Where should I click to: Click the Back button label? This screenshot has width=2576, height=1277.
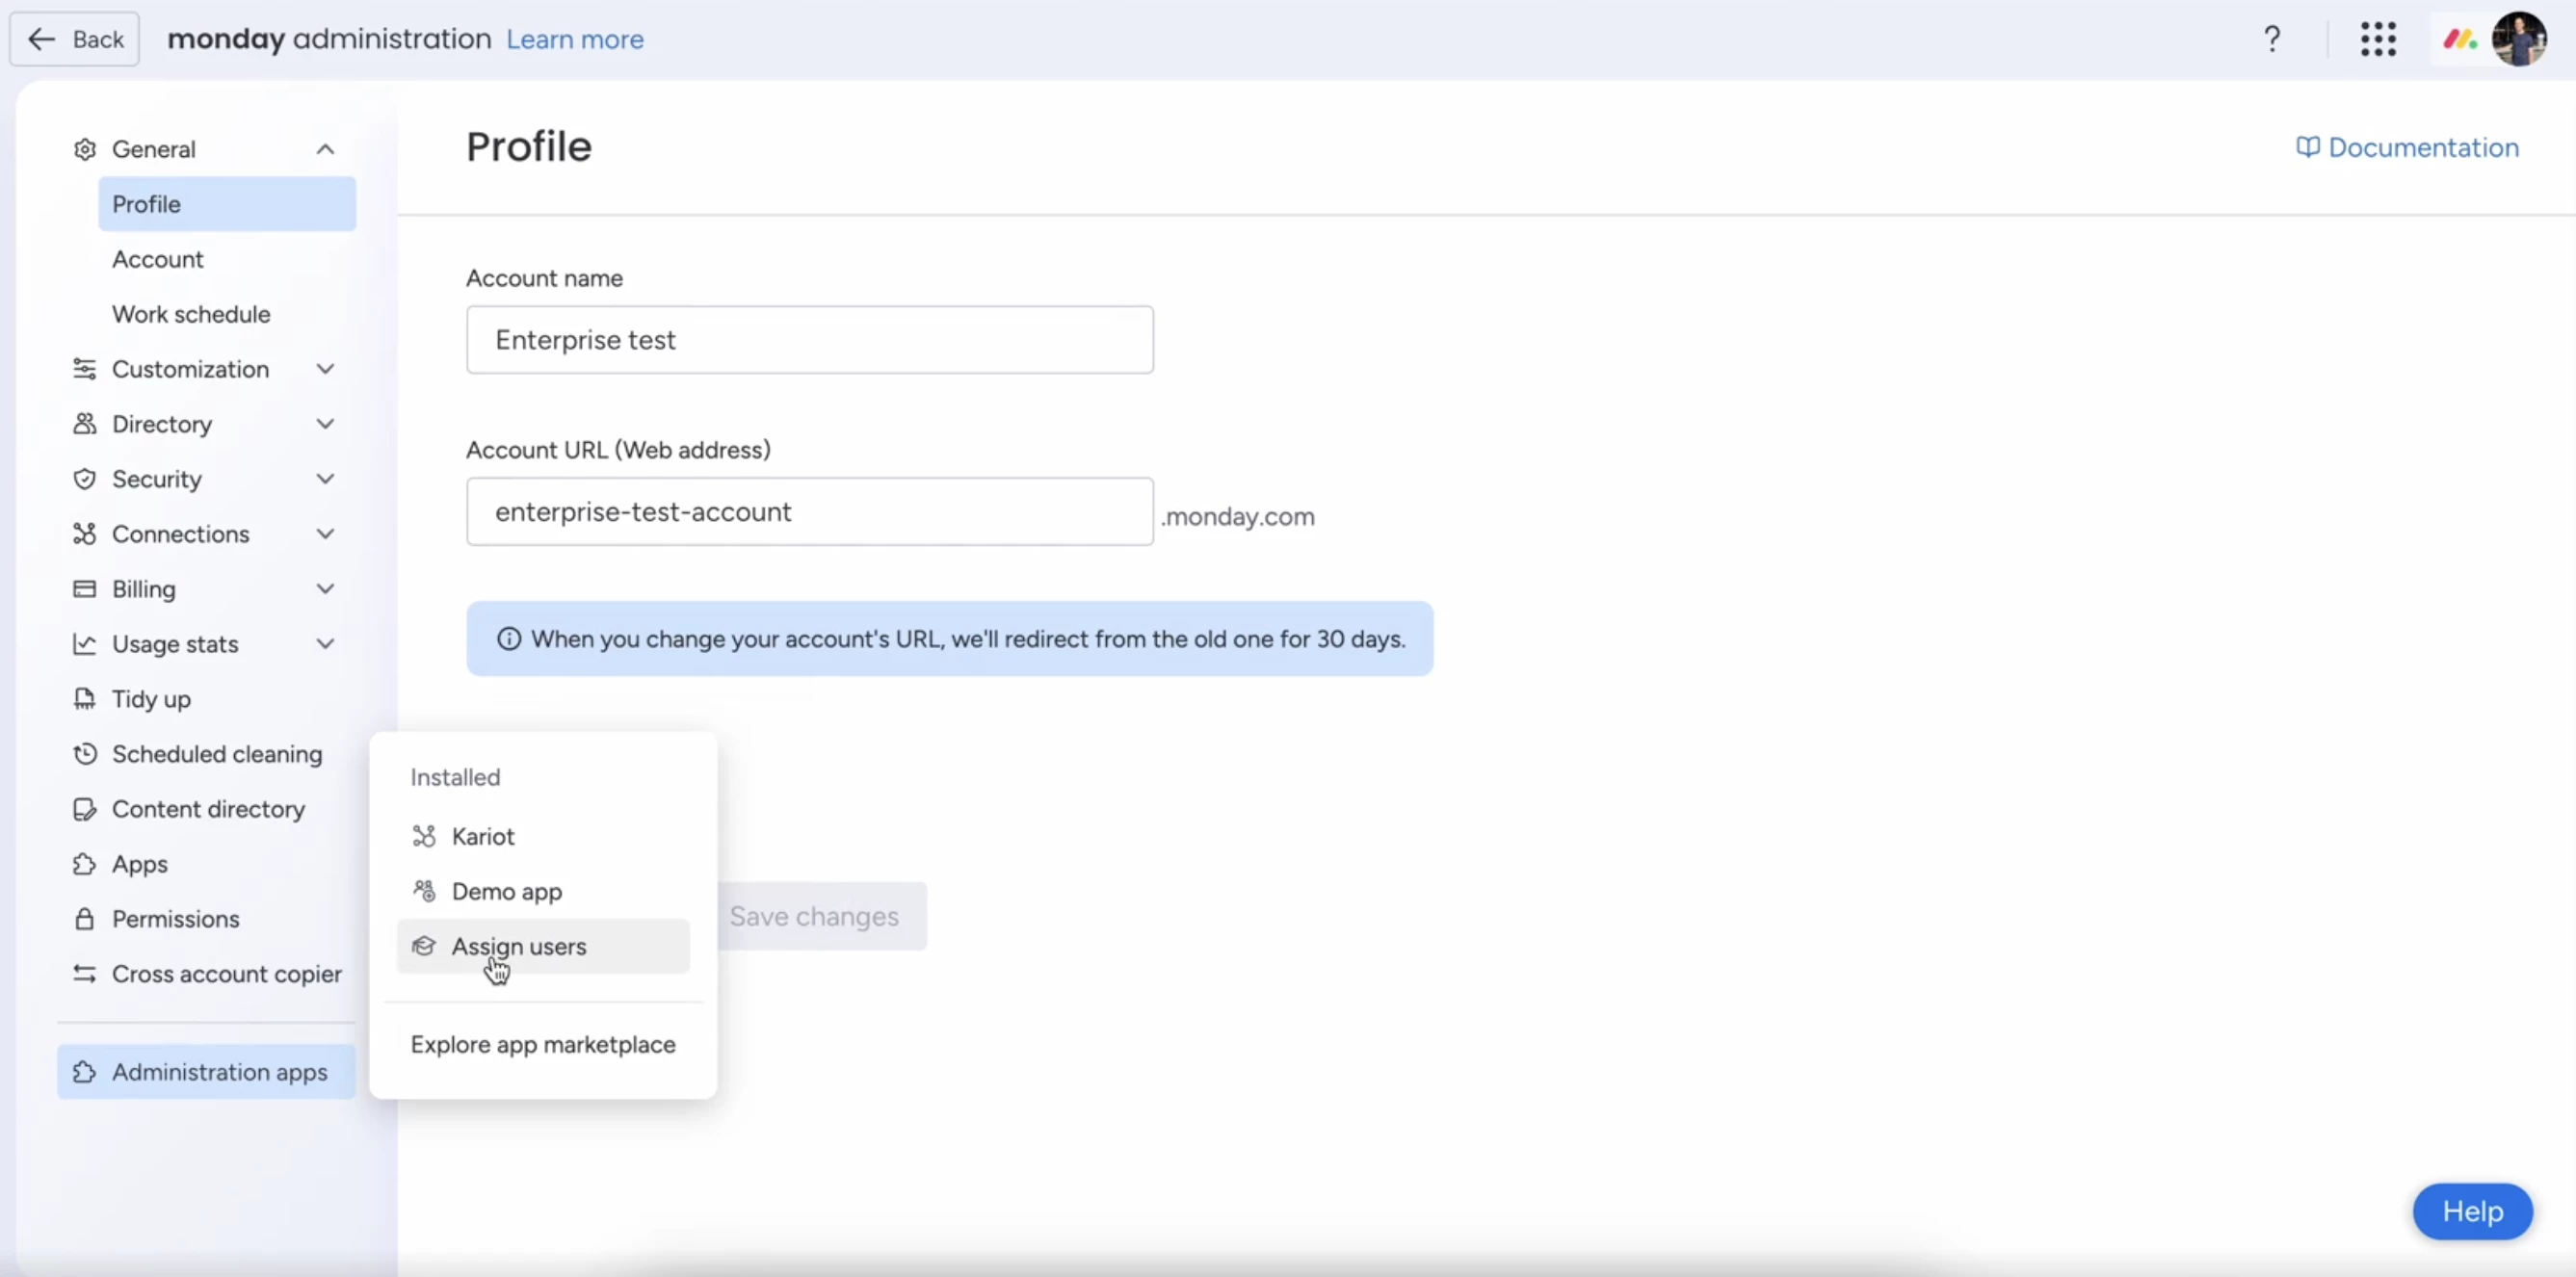click(x=98, y=39)
